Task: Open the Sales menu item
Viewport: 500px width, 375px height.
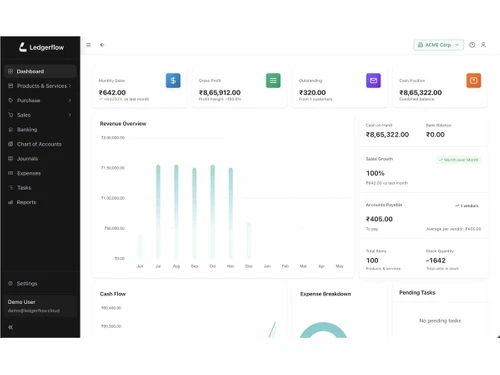Action: click(x=40, y=115)
